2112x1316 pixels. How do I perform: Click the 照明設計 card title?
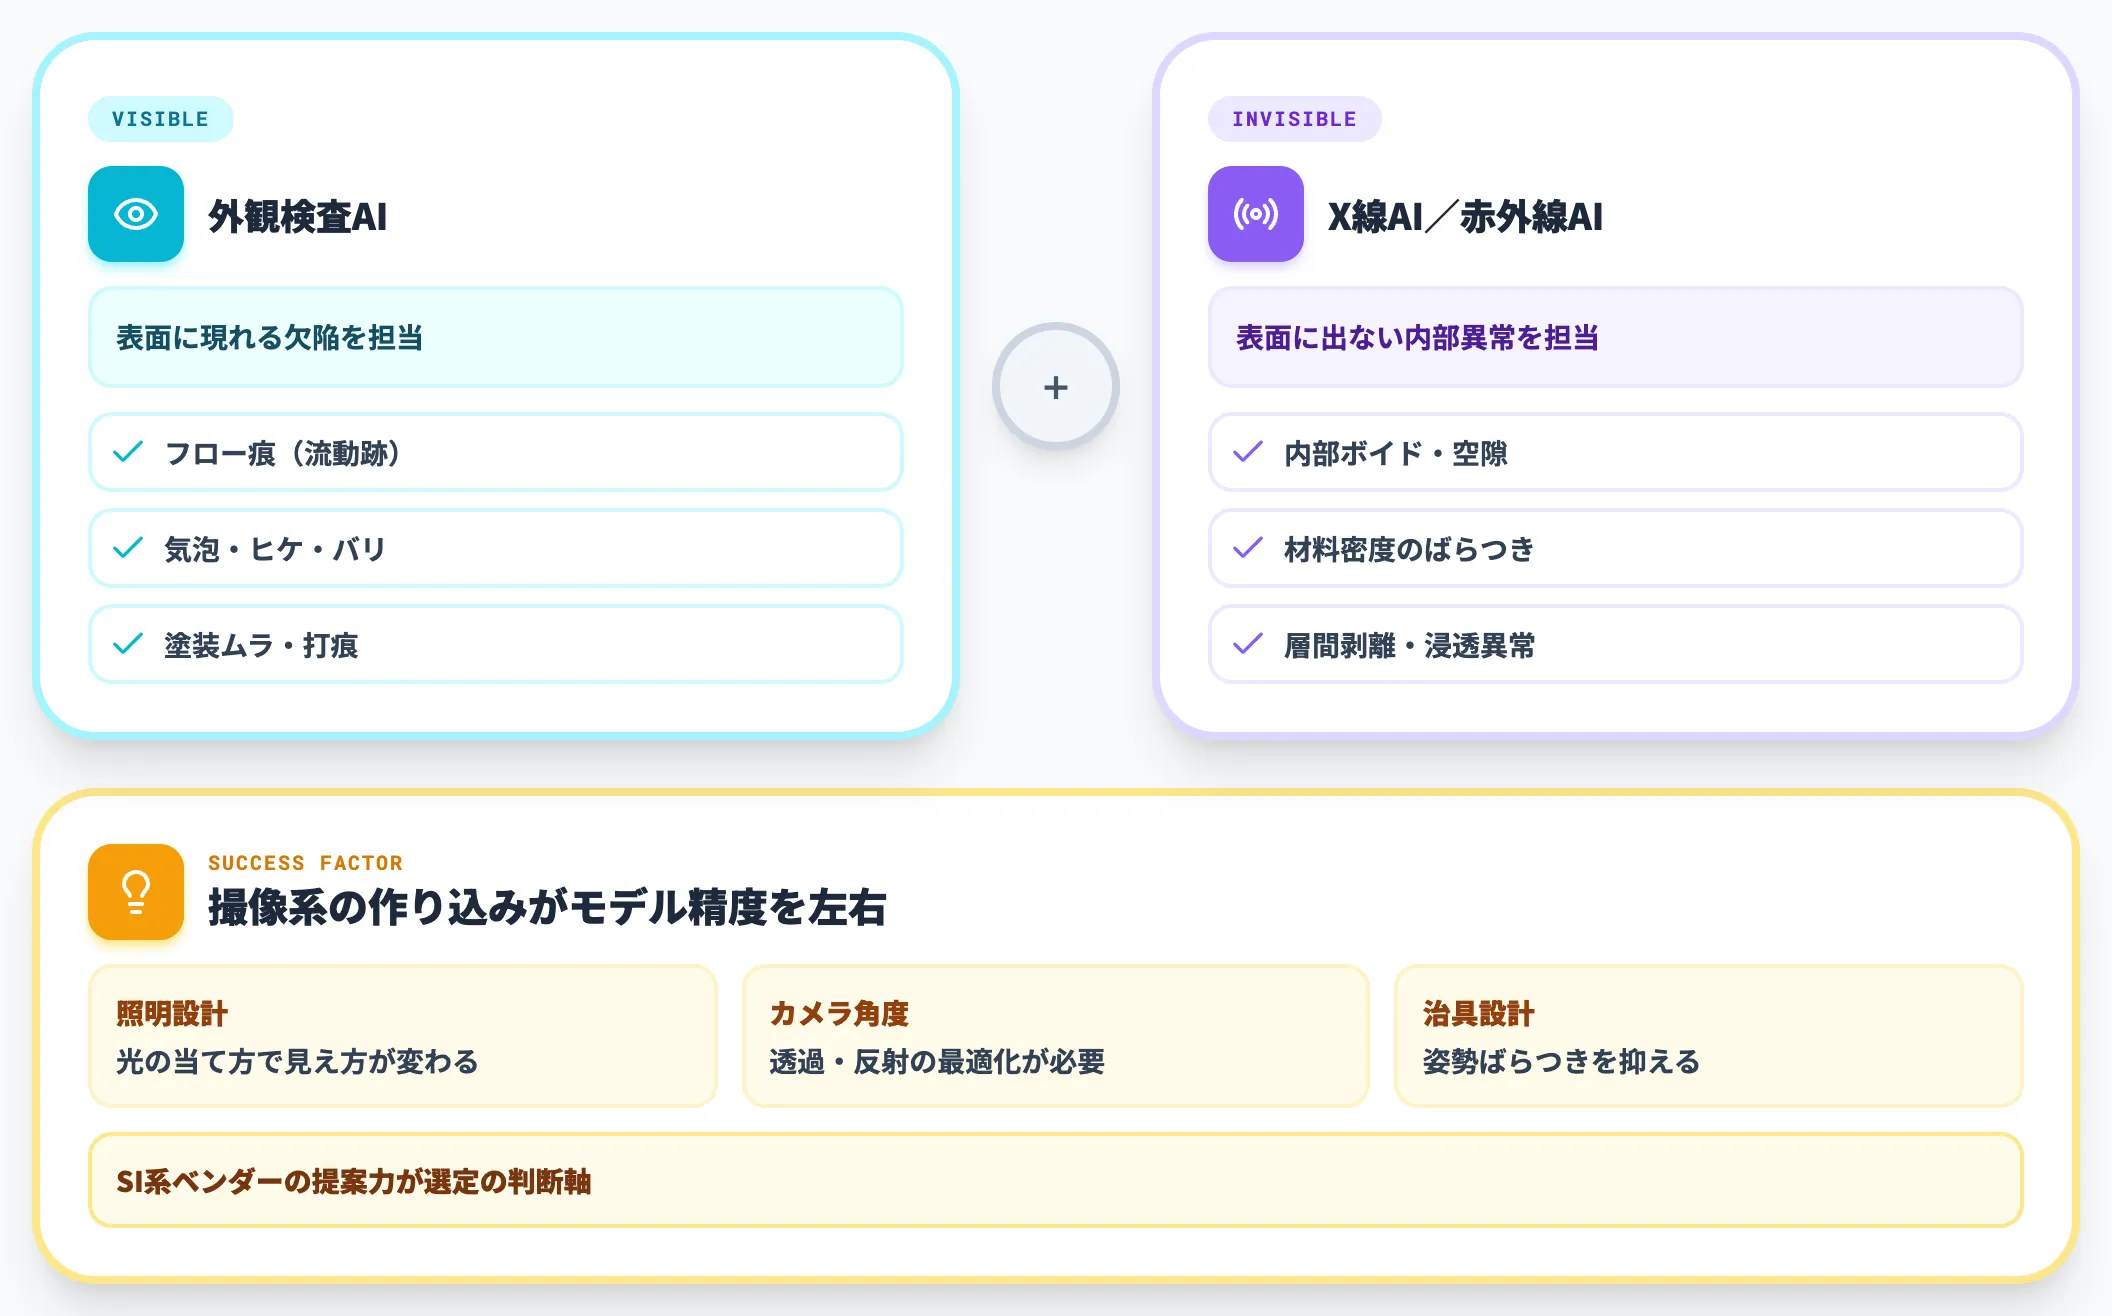(172, 1013)
